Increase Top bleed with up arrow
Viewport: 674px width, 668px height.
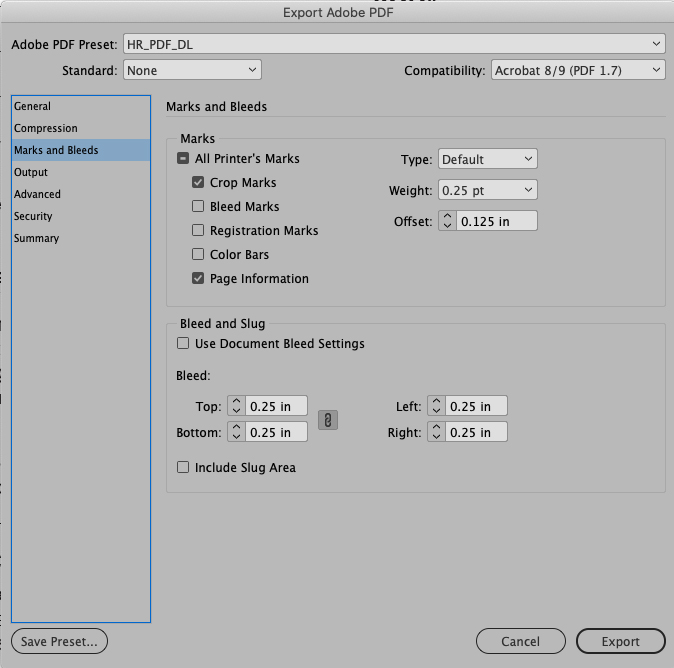(236, 401)
